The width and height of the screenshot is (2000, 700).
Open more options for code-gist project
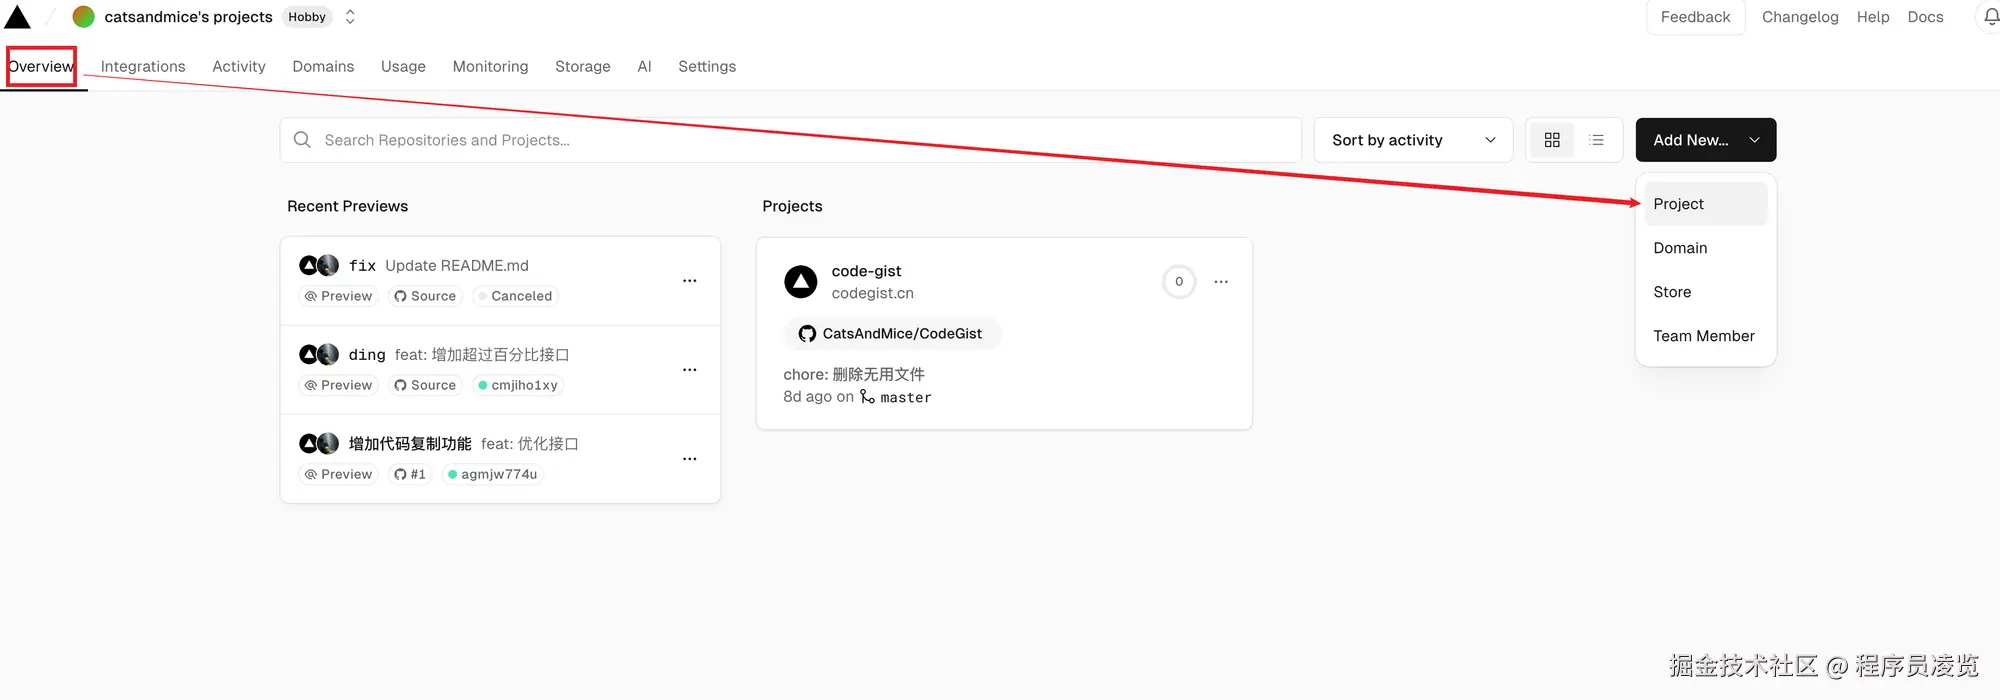tap(1221, 282)
